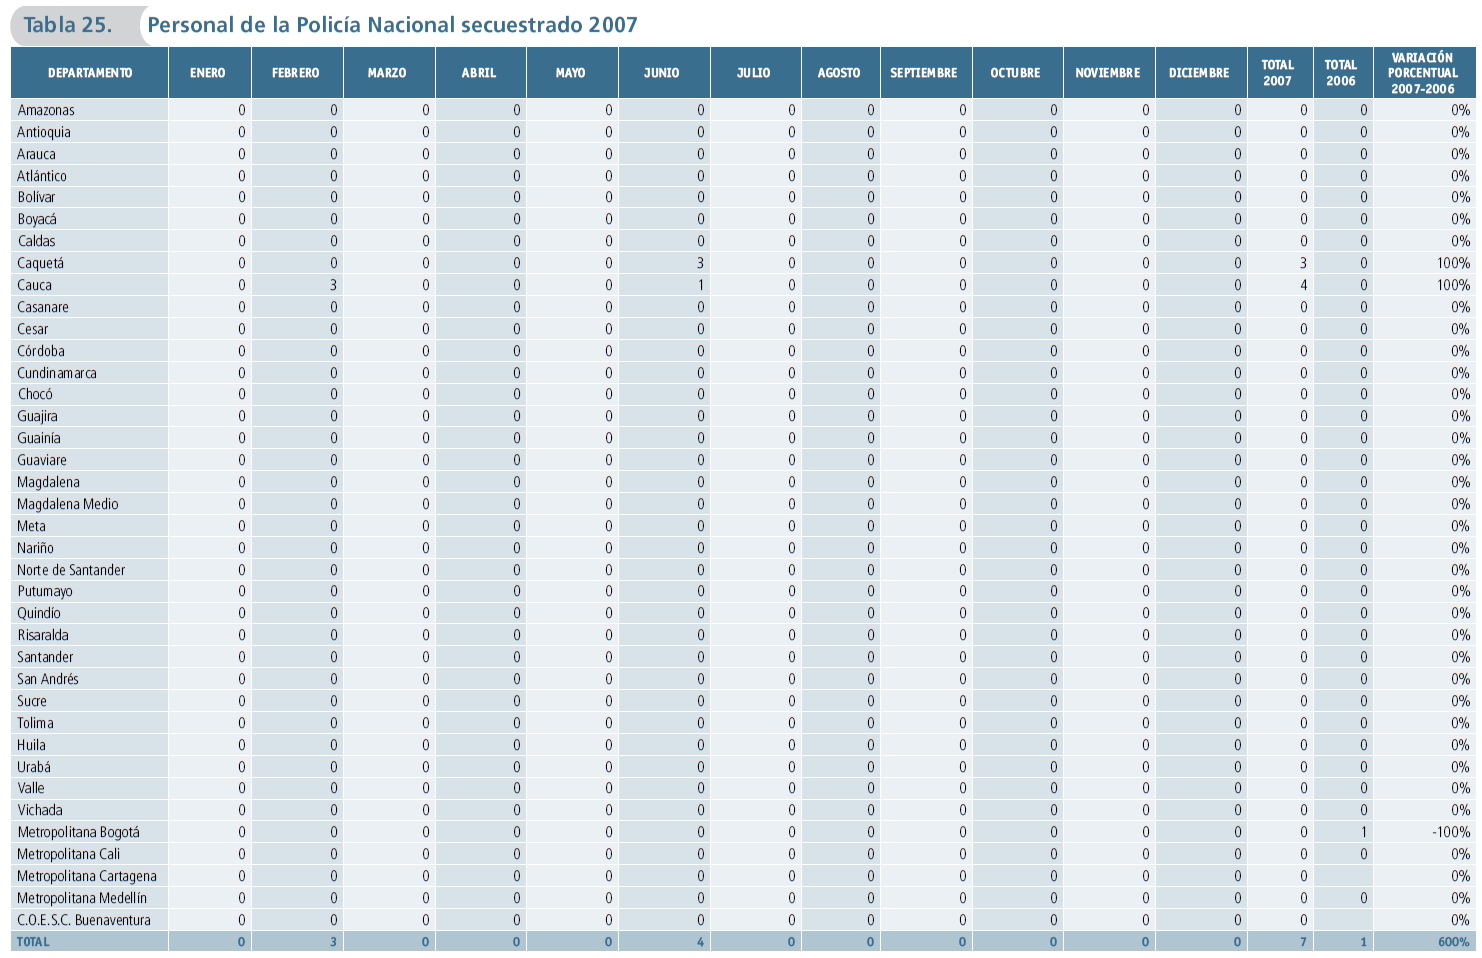This screenshot has width=1482, height=958.
Task: Click the FEBRERO column header
Action: (296, 73)
